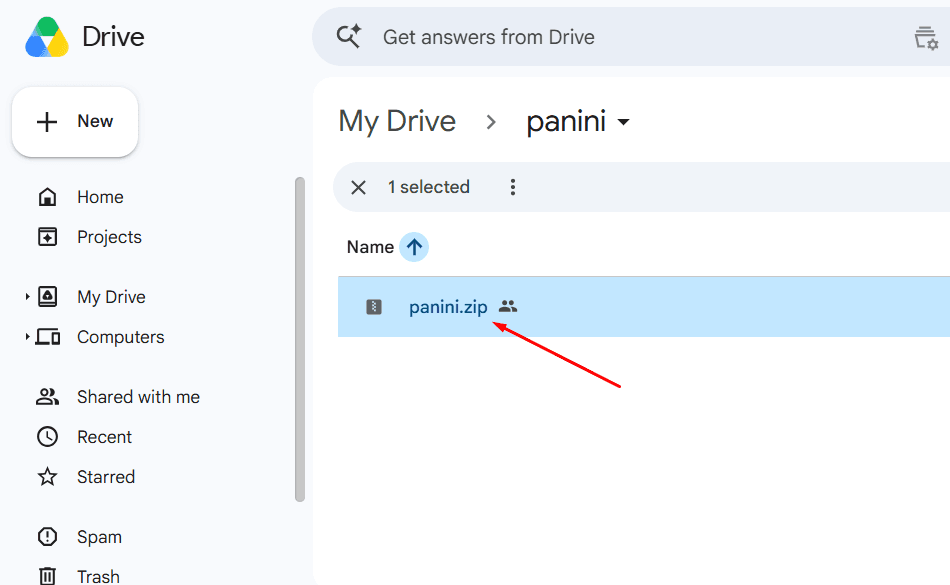Click the shared people icon beside panini.zip
This screenshot has width=950, height=585.
point(508,306)
